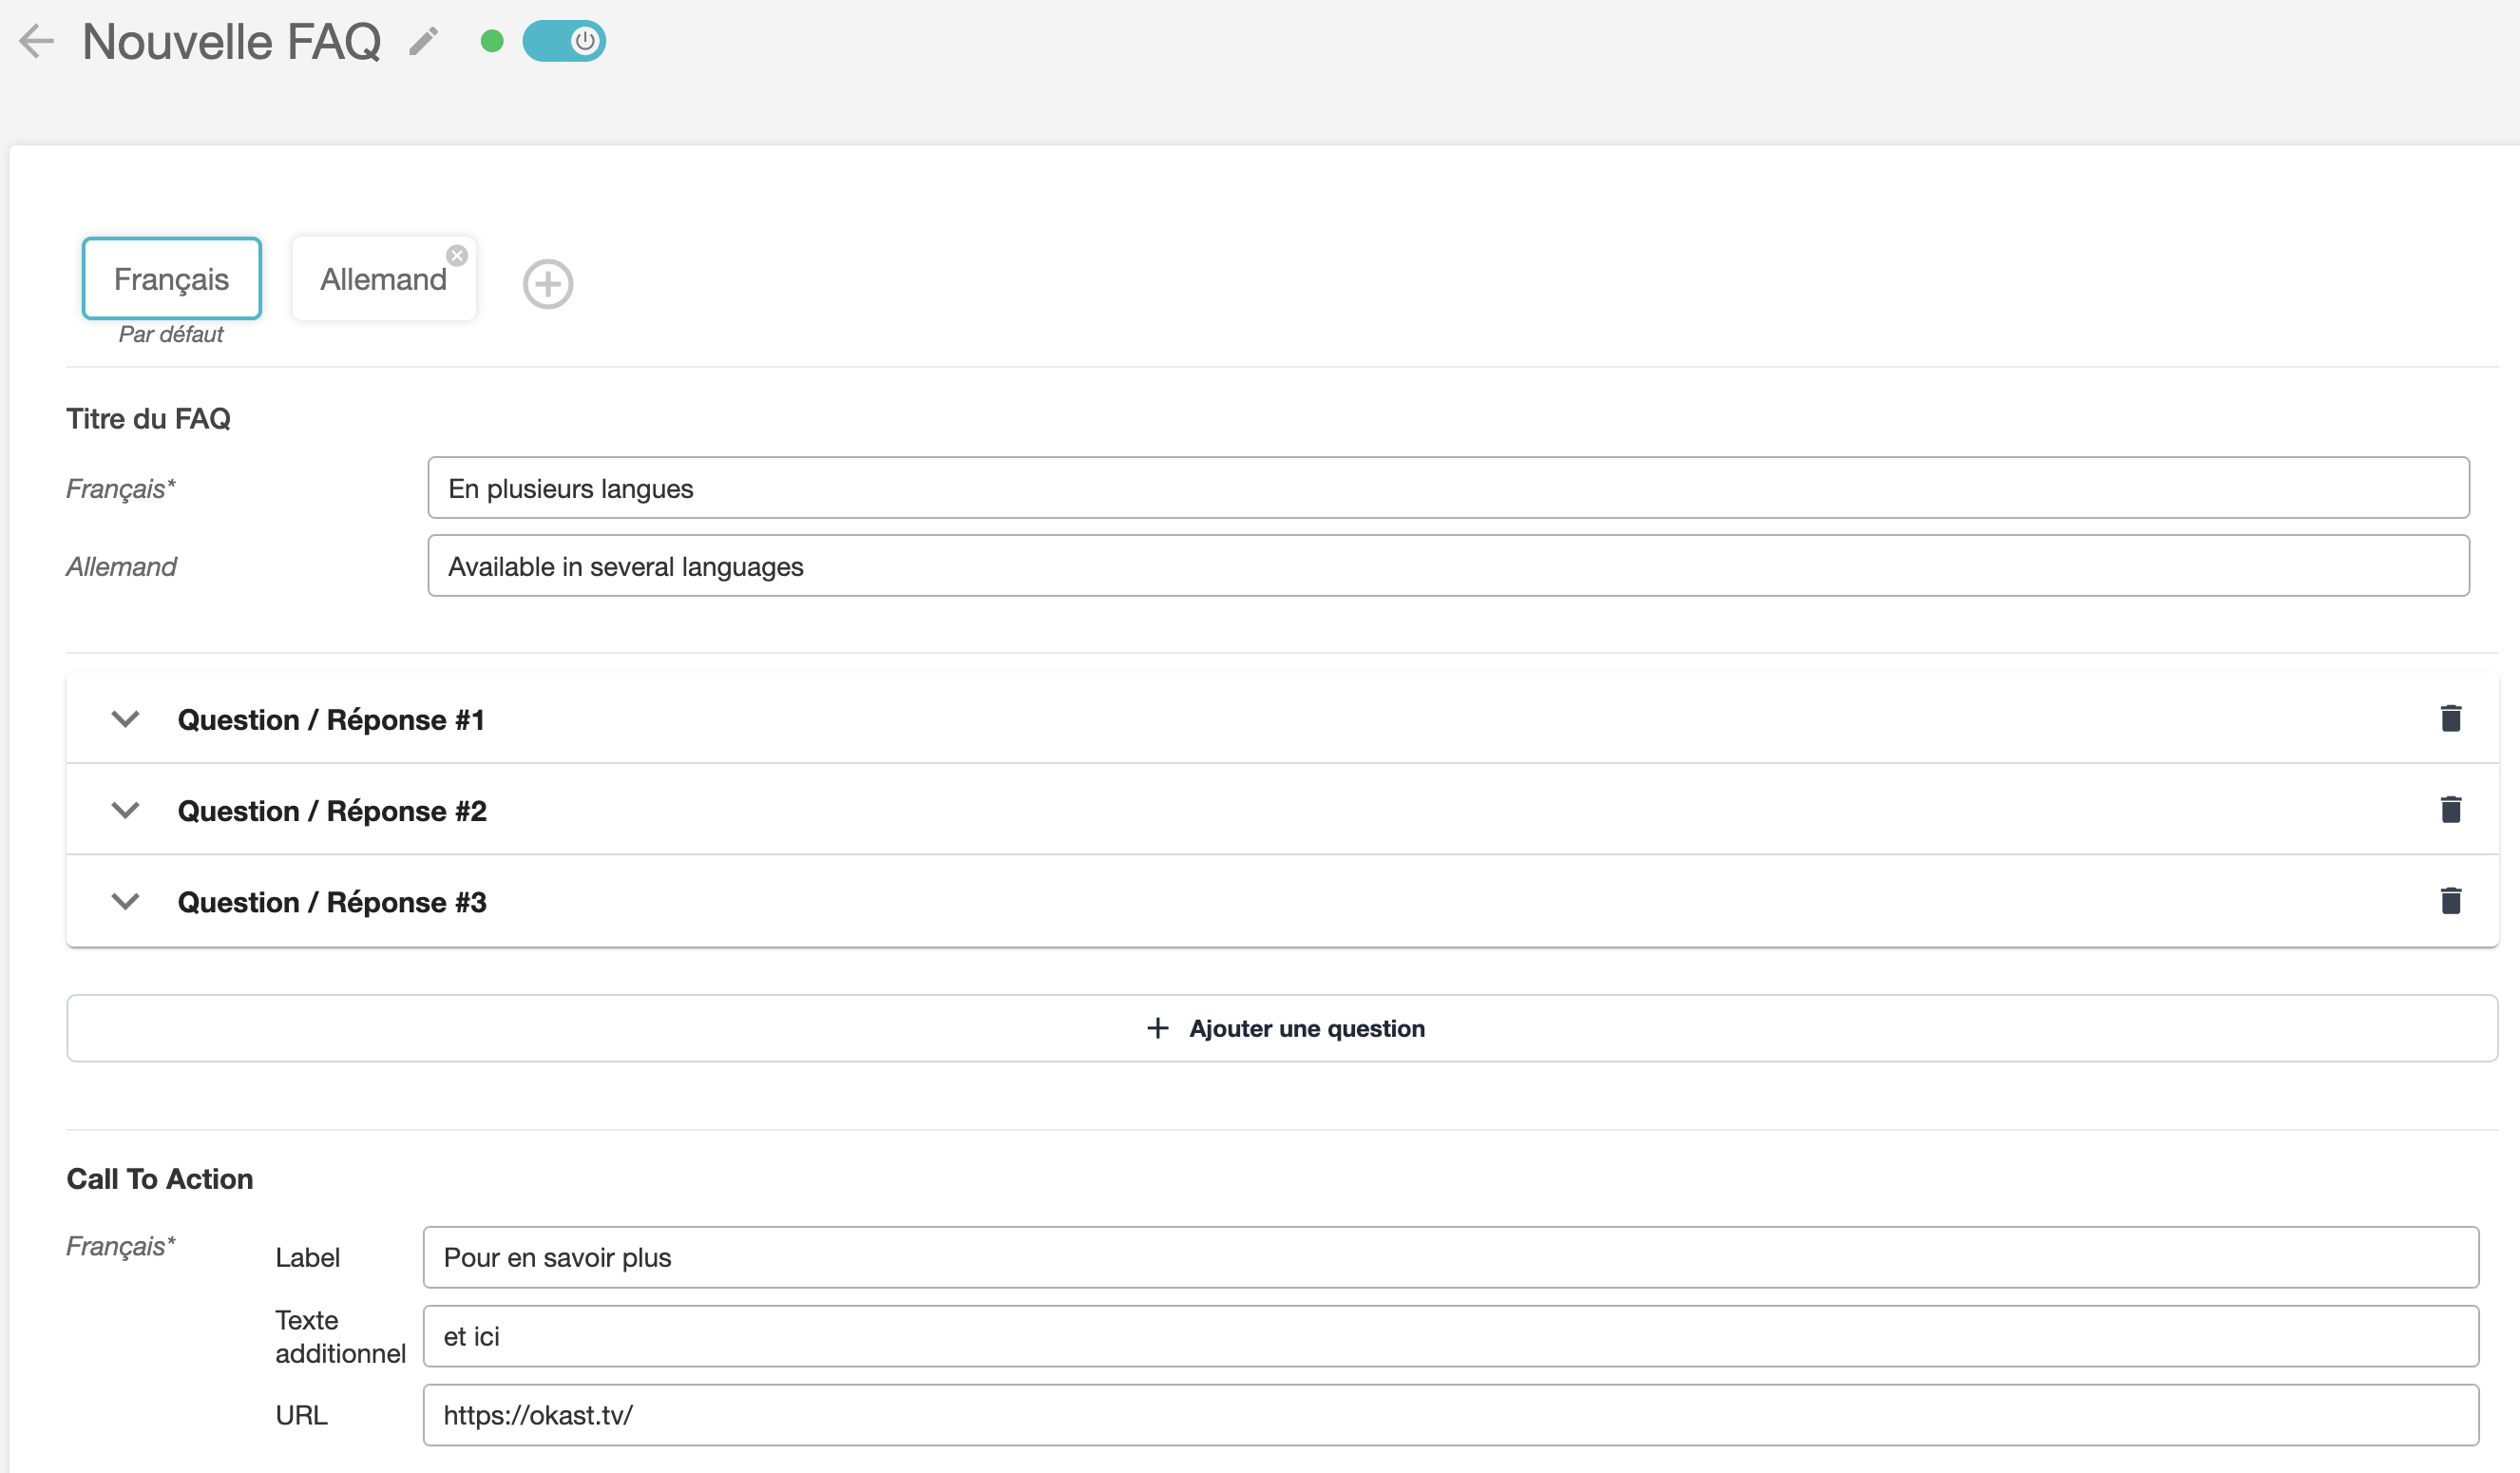Screen dimensions: 2520x1473
Task: Click the Français FAQ title input field
Action: (1448, 488)
